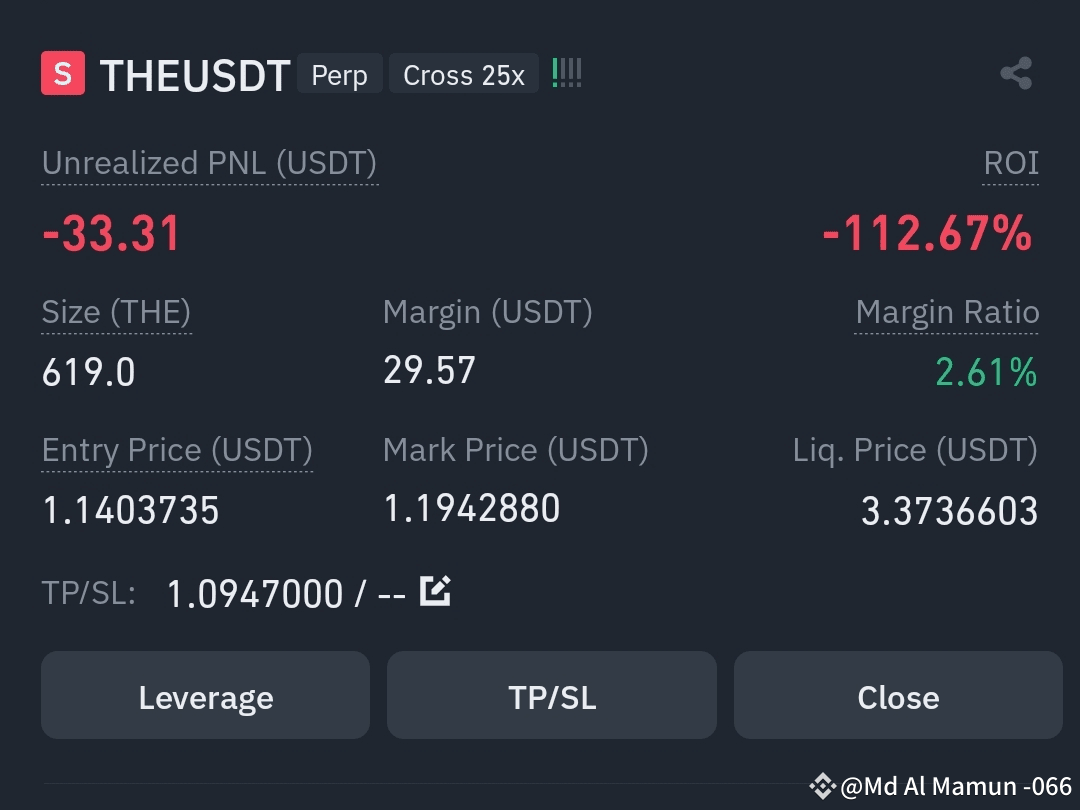Tap the Entry Price (USDT) label
The width and height of the screenshot is (1080, 810).
(x=177, y=450)
